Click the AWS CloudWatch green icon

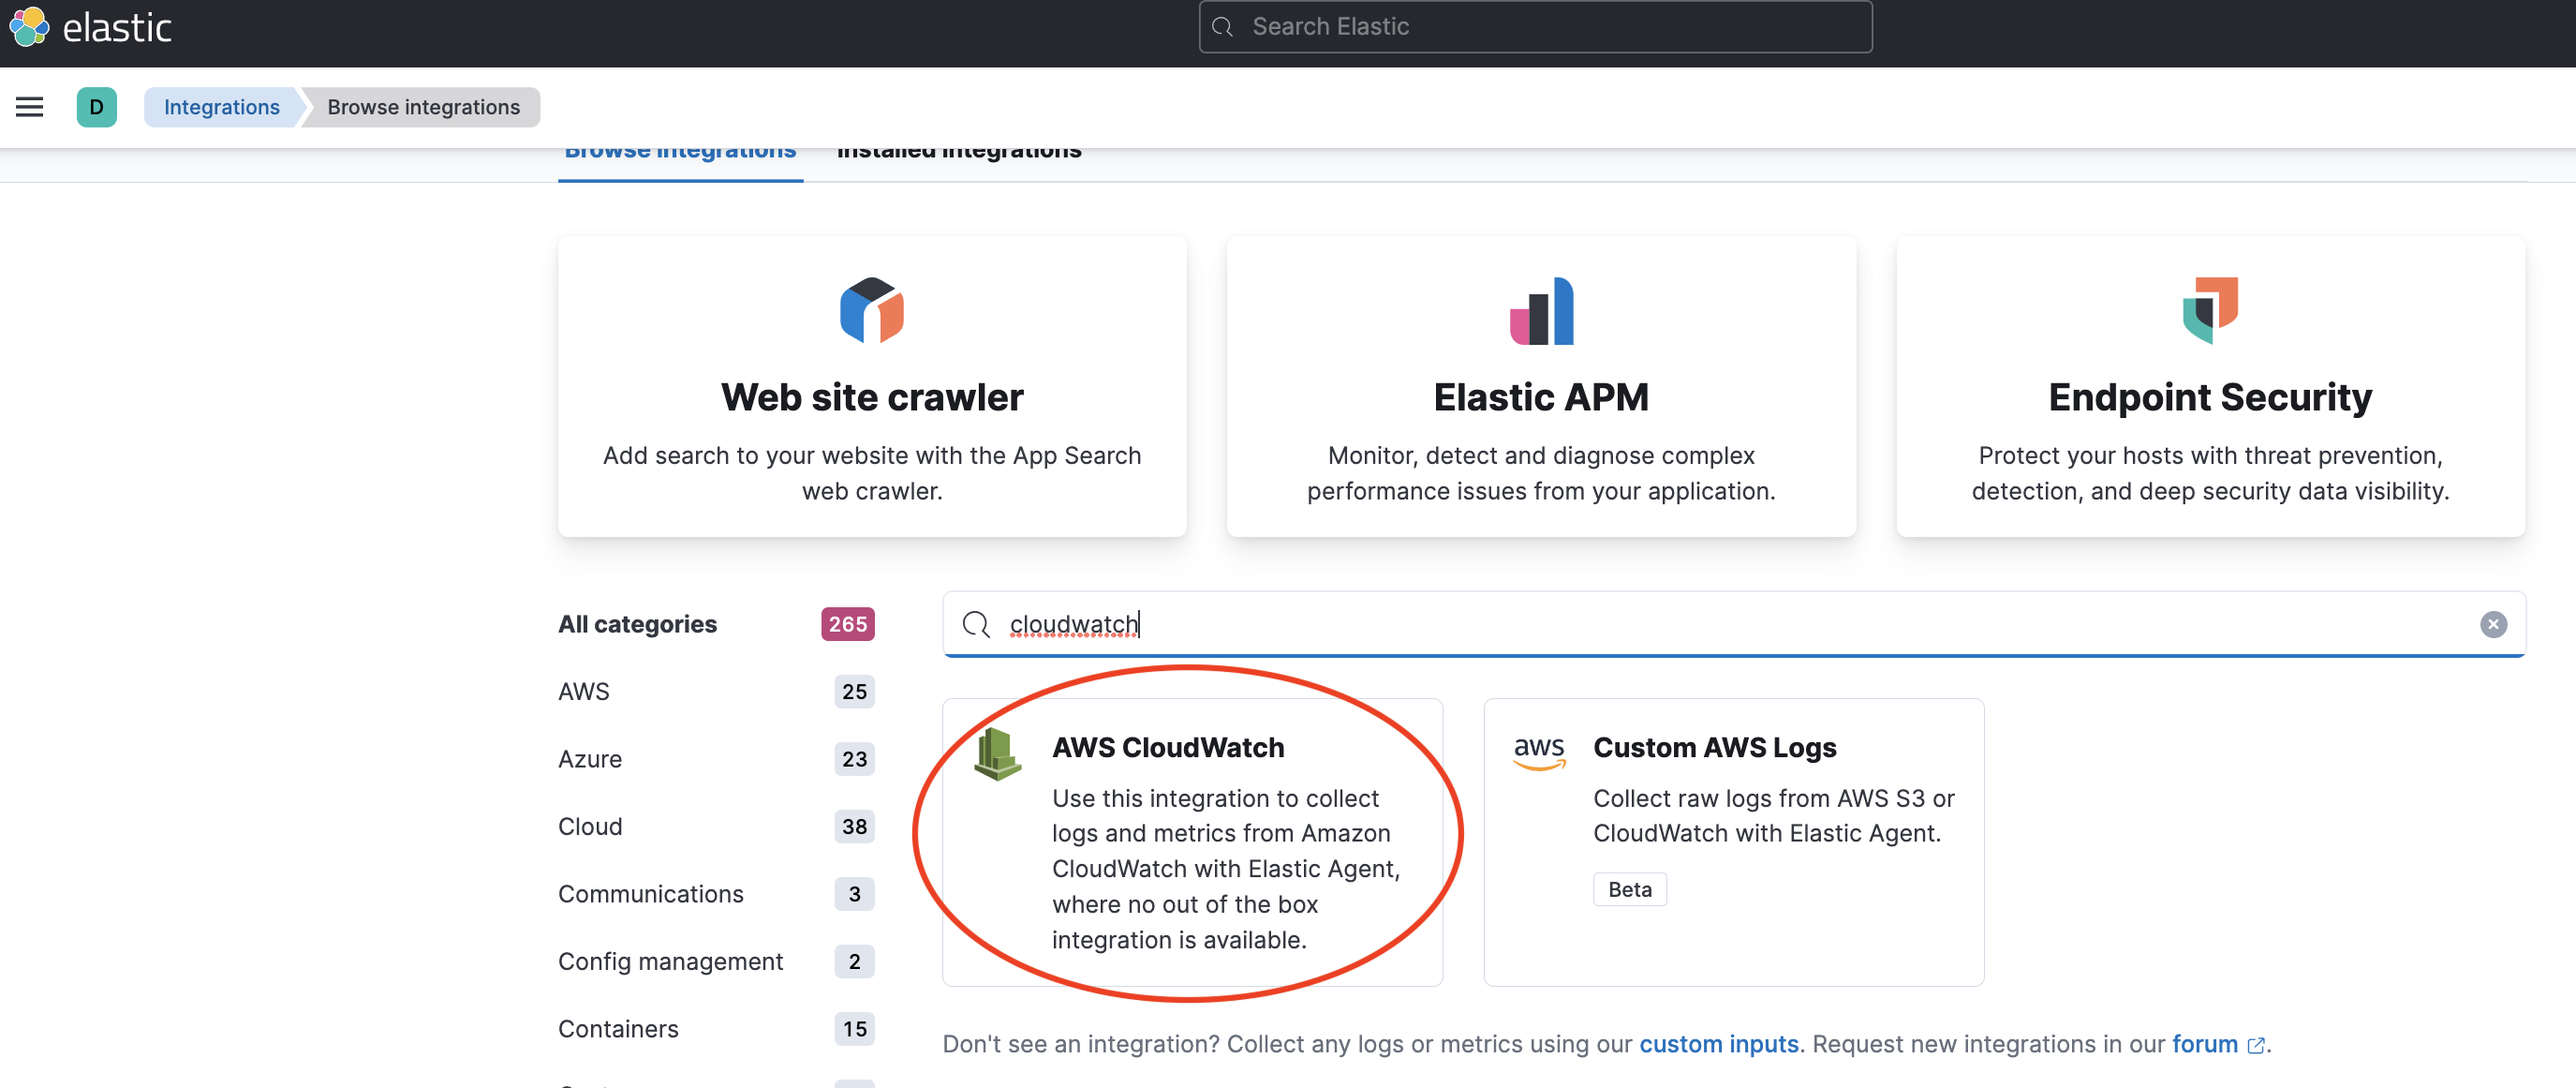(x=997, y=754)
